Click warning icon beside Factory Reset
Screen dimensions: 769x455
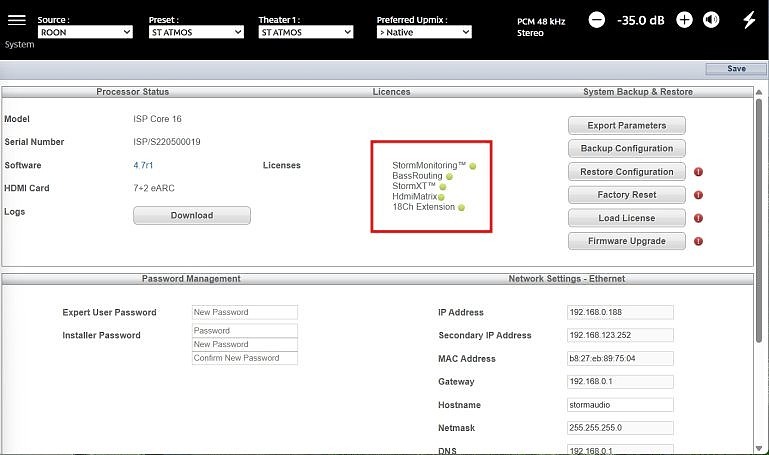698,195
